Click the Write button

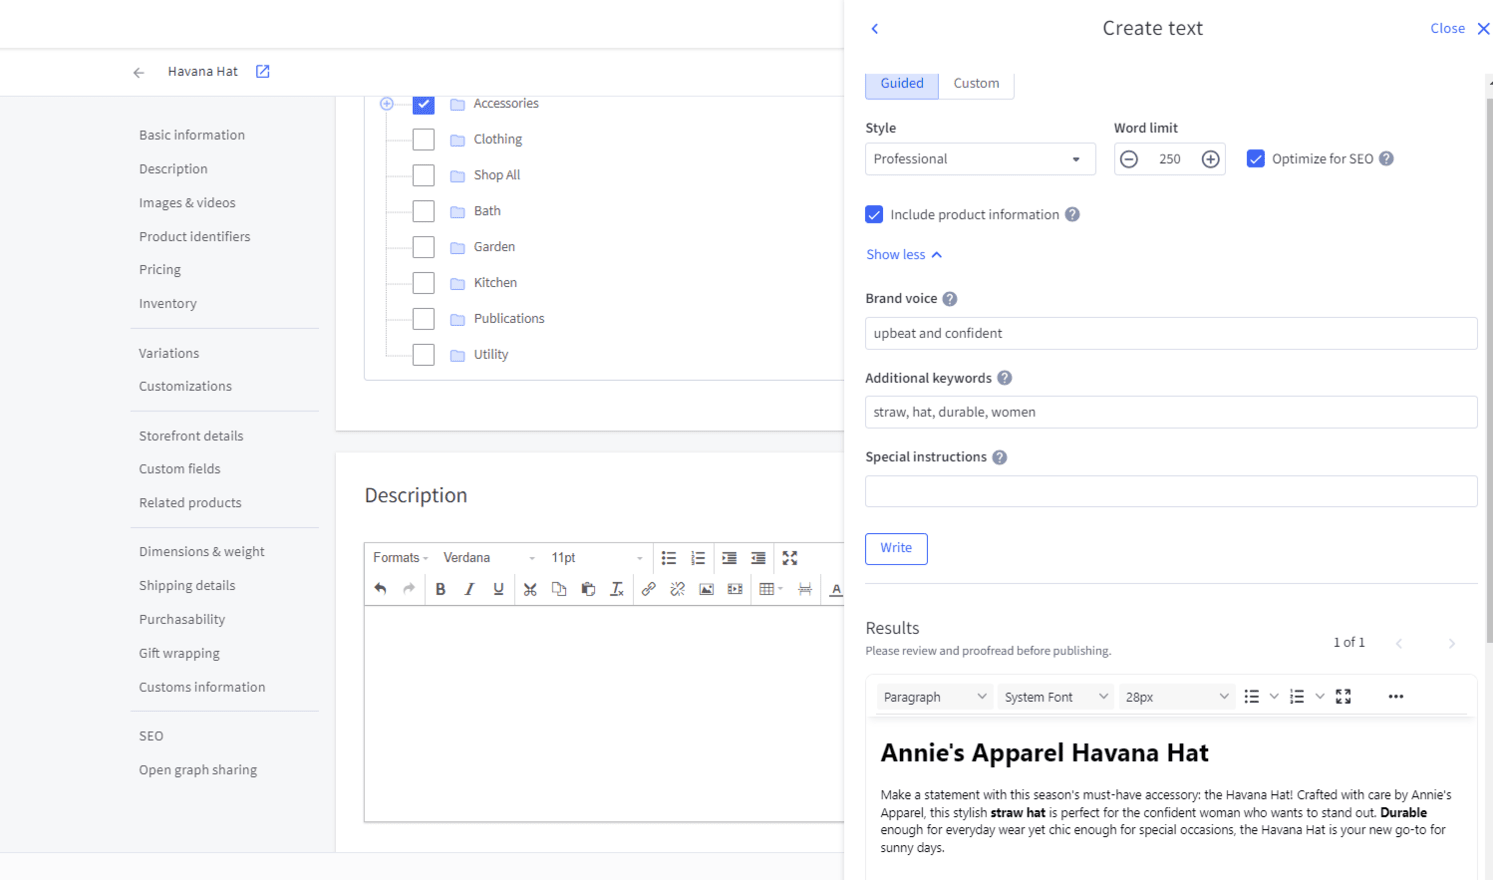896,548
